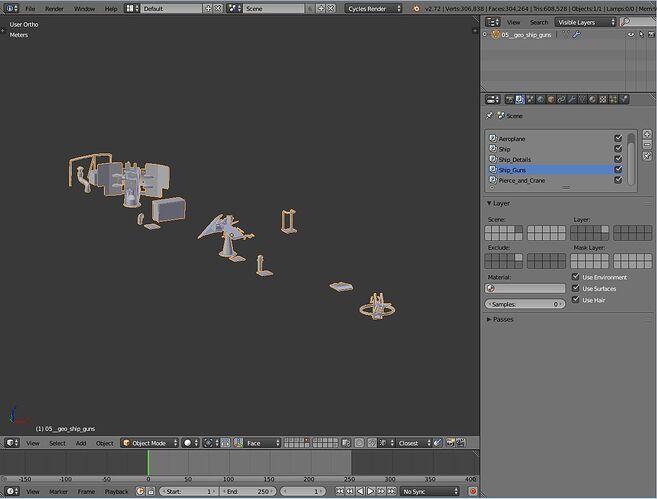The image size is (657, 499).
Task: Expand the 05__geo_ship_guns outliner item
Action: pyautogui.click(x=485, y=34)
